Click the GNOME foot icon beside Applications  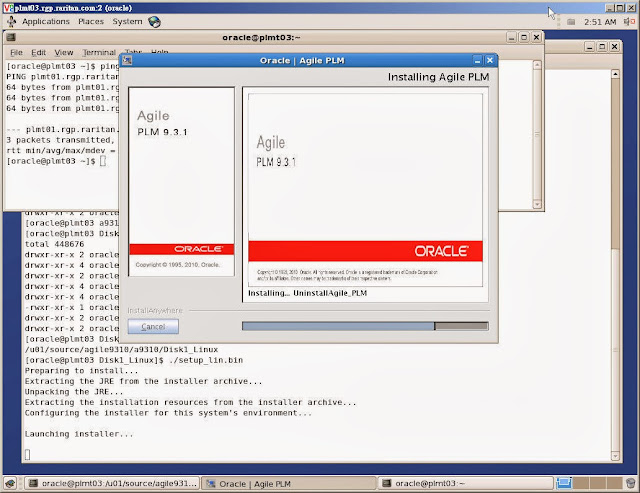pyautogui.click(x=11, y=22)
